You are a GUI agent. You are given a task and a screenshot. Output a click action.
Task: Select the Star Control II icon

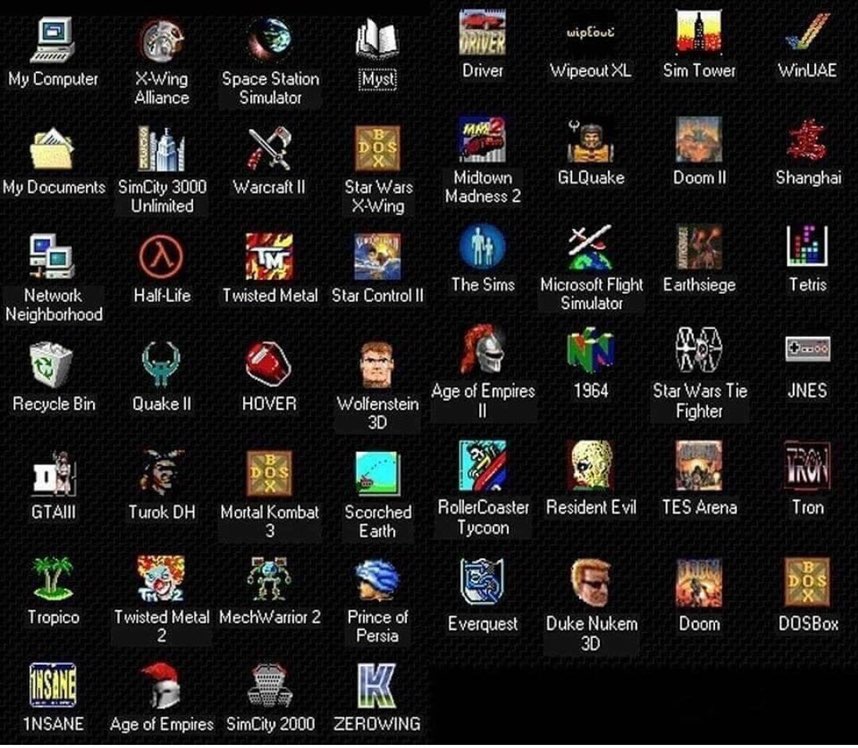coord(378,256)
